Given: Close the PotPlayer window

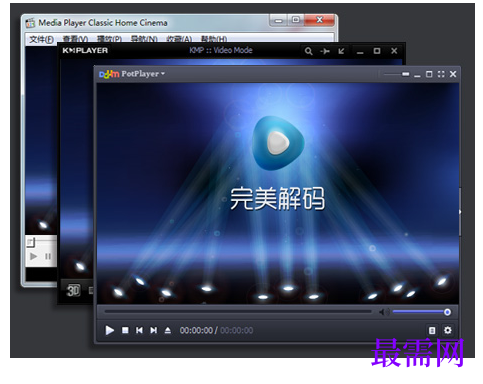Looking at the screenshot, I should click(453, 74).
